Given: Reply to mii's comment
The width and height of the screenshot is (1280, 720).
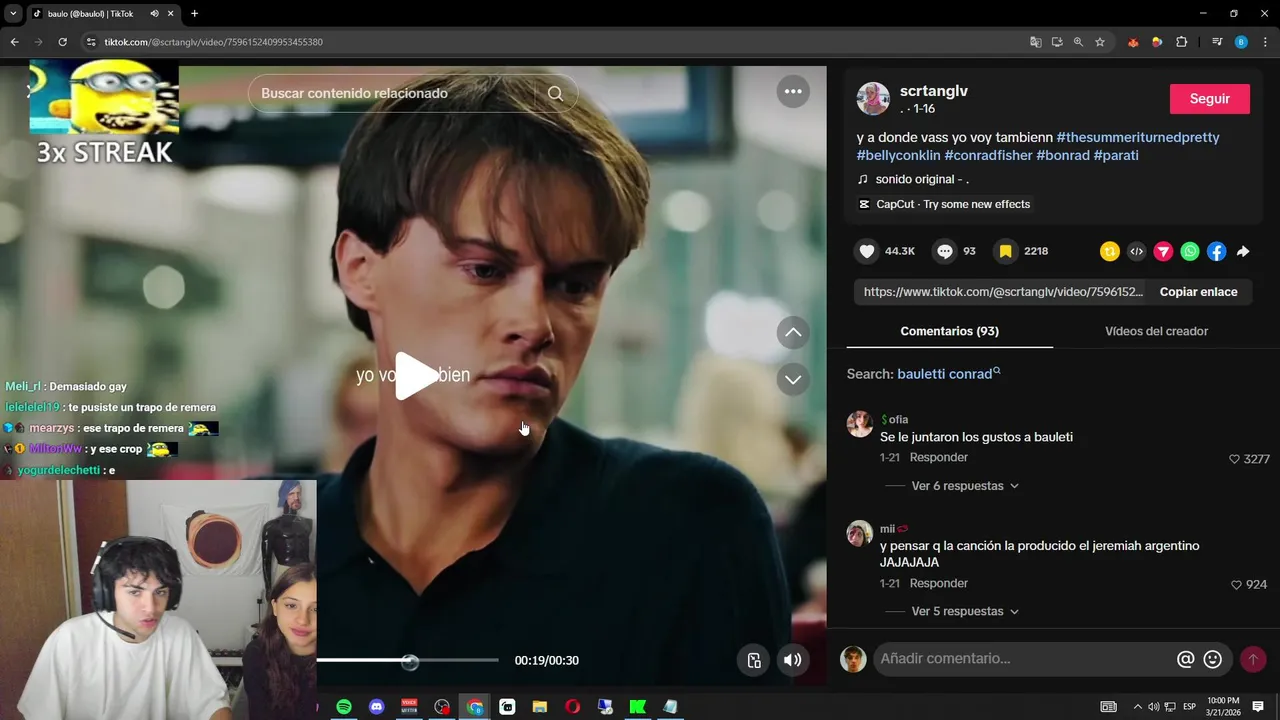Looking at the screenshot, I should pyautogui.click(x=939, y=584).
